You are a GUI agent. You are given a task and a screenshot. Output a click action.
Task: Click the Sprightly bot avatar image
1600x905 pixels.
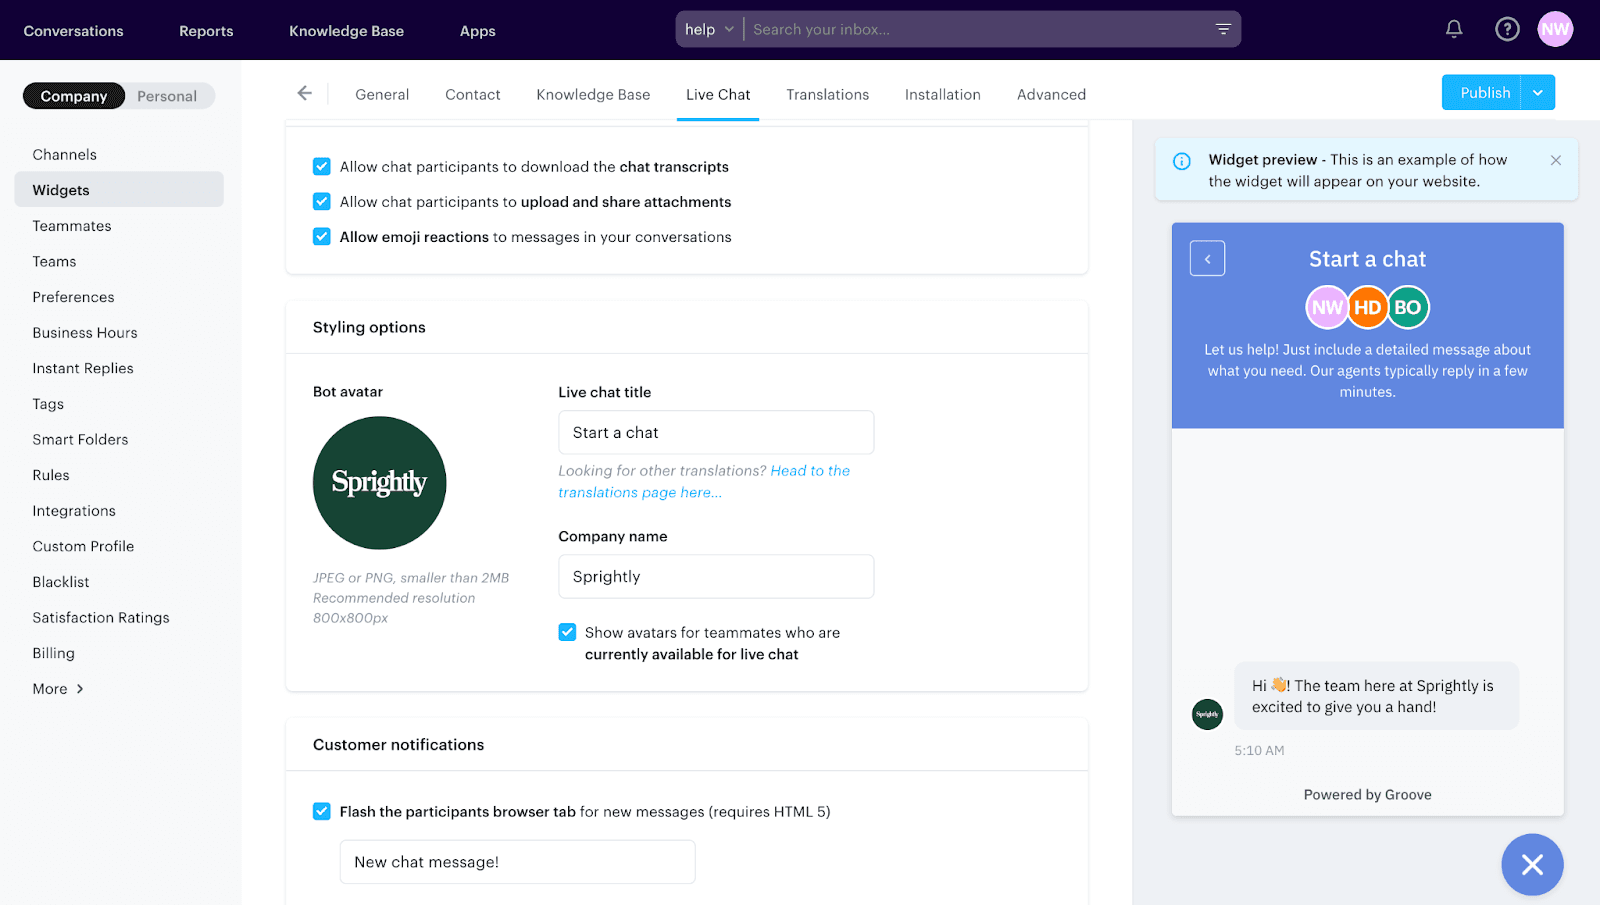379,483
